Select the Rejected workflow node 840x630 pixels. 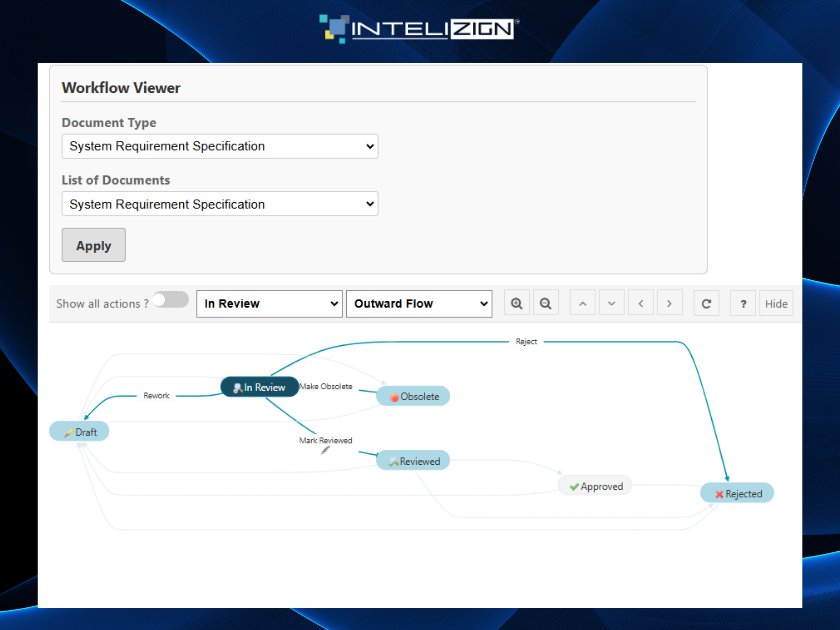coord(737,492)
